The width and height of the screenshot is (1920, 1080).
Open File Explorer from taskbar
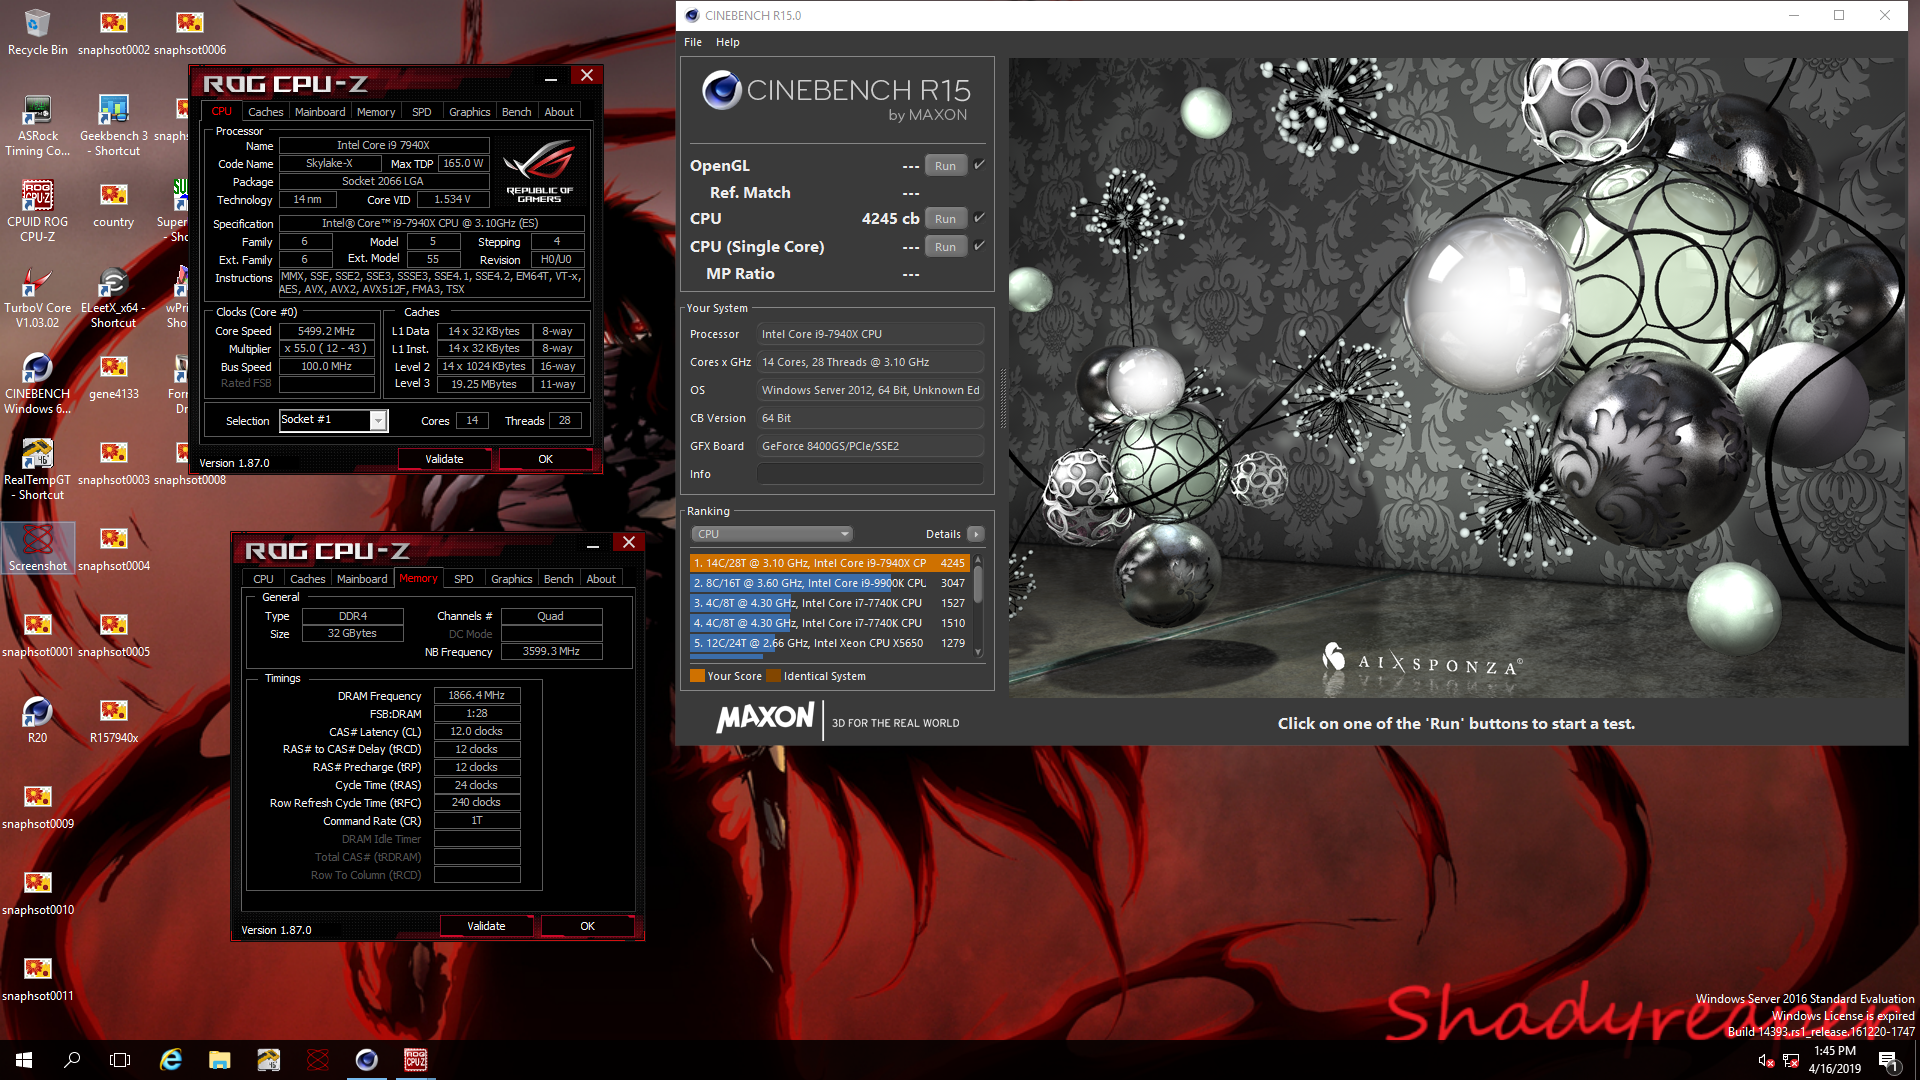[220, 1060]
